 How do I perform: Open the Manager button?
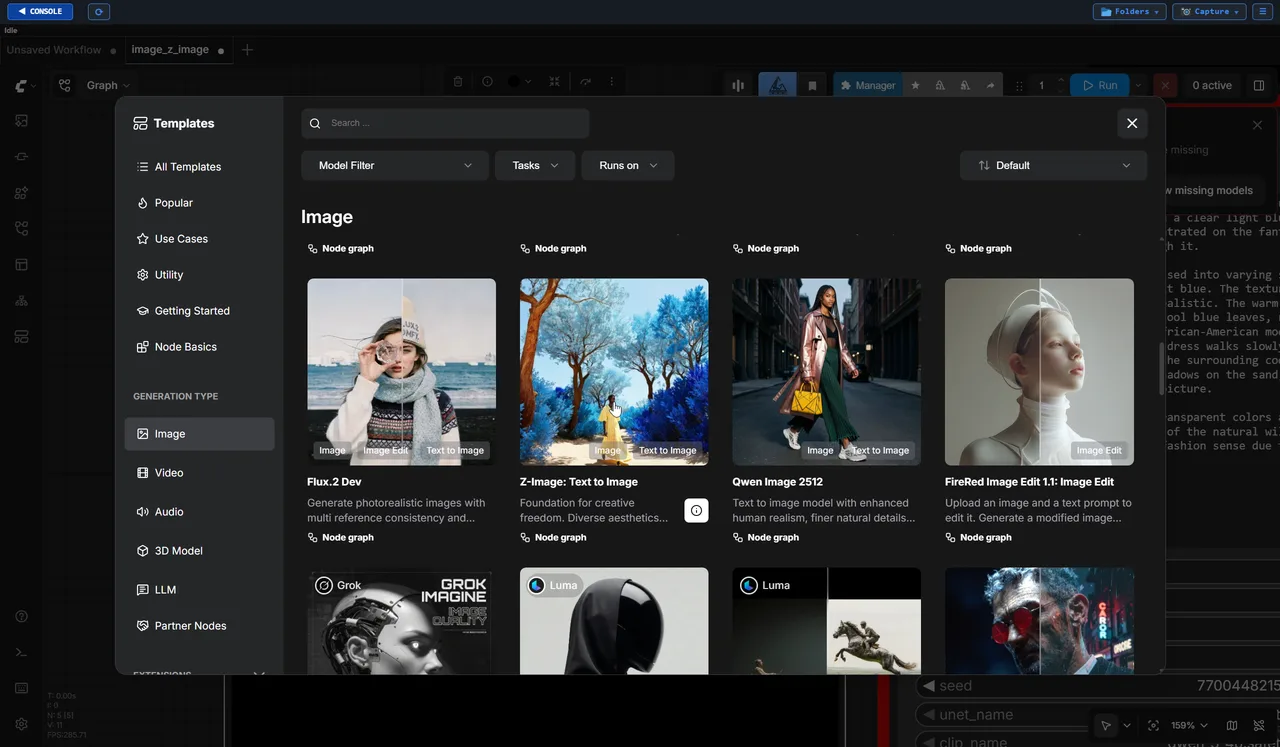[867, 86]
